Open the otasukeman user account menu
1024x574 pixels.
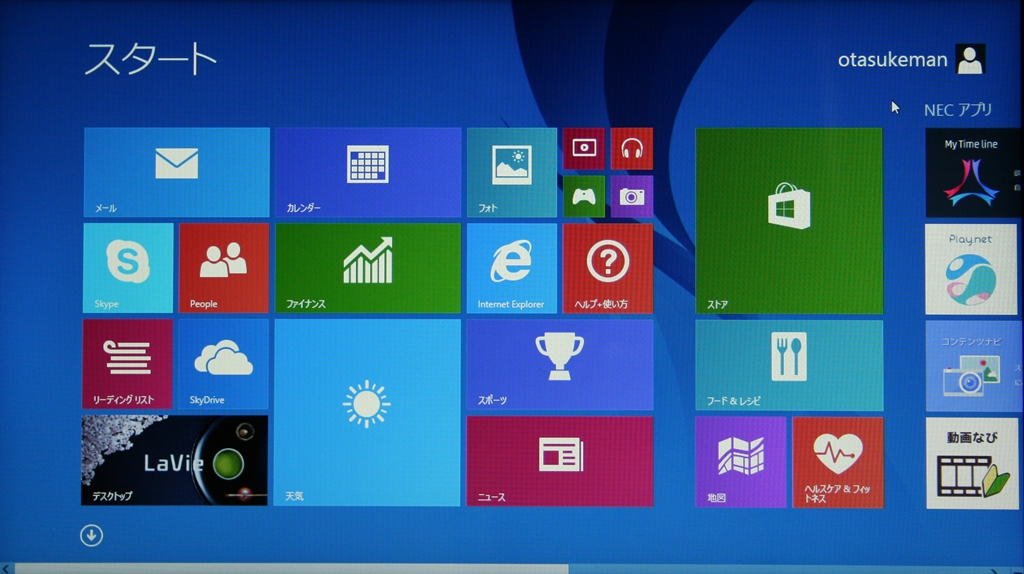(912, 59)
